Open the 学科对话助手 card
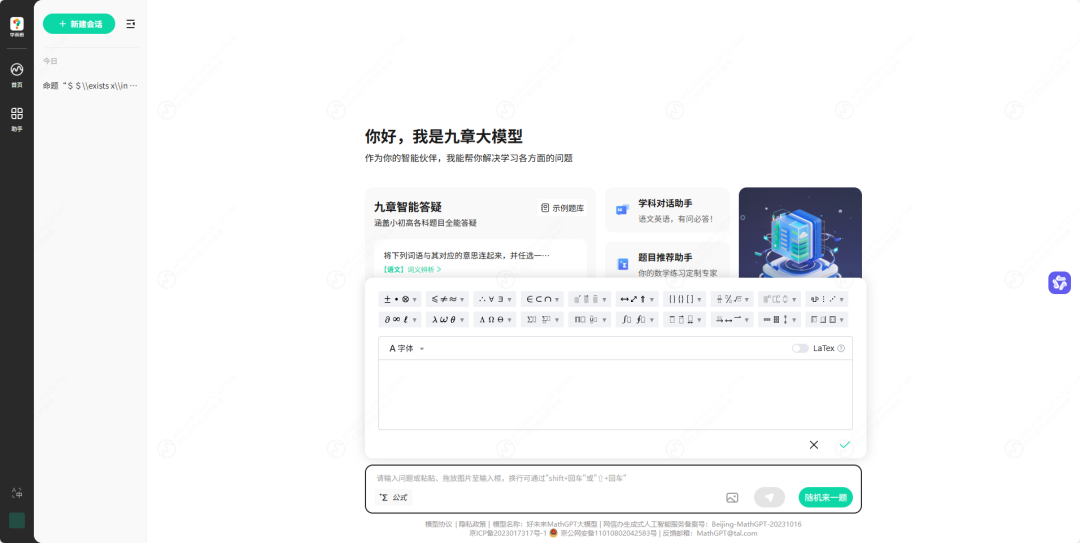Viewport: 1080px width, 543px height. (667, 210)
